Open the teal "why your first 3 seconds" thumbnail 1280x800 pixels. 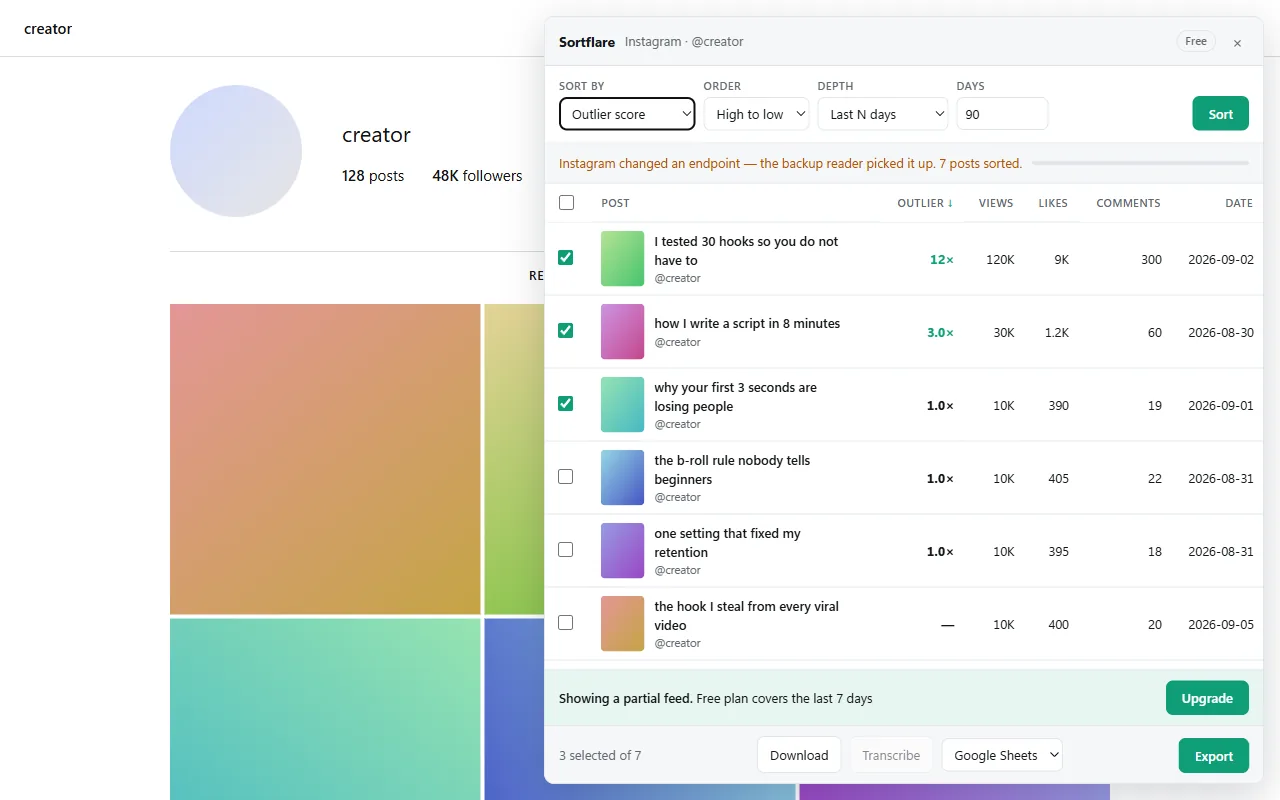(622, 405)
